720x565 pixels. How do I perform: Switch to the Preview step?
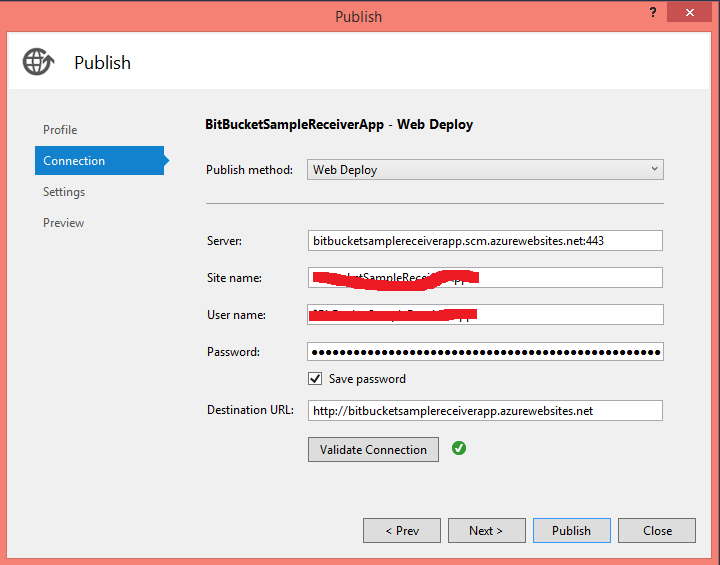(x=63, y=223)
